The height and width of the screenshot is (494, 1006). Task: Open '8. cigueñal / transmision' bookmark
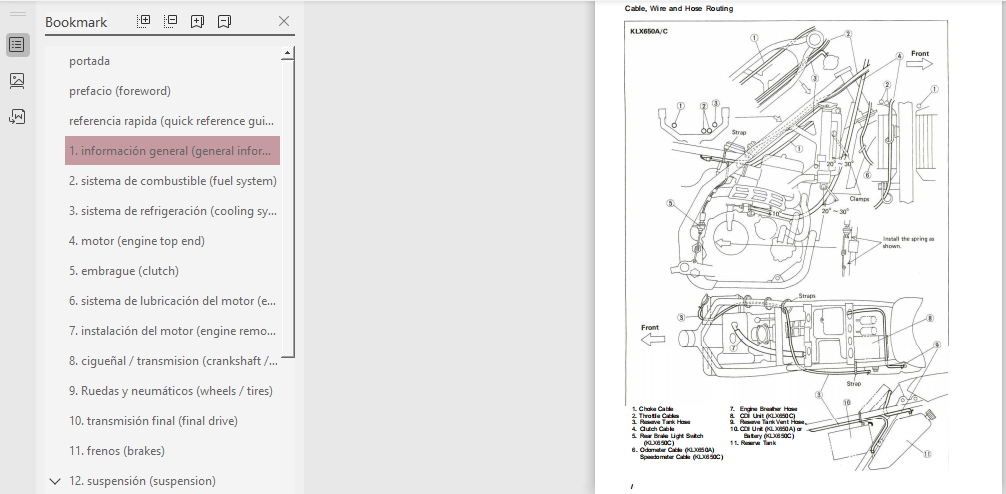[173, 361]
